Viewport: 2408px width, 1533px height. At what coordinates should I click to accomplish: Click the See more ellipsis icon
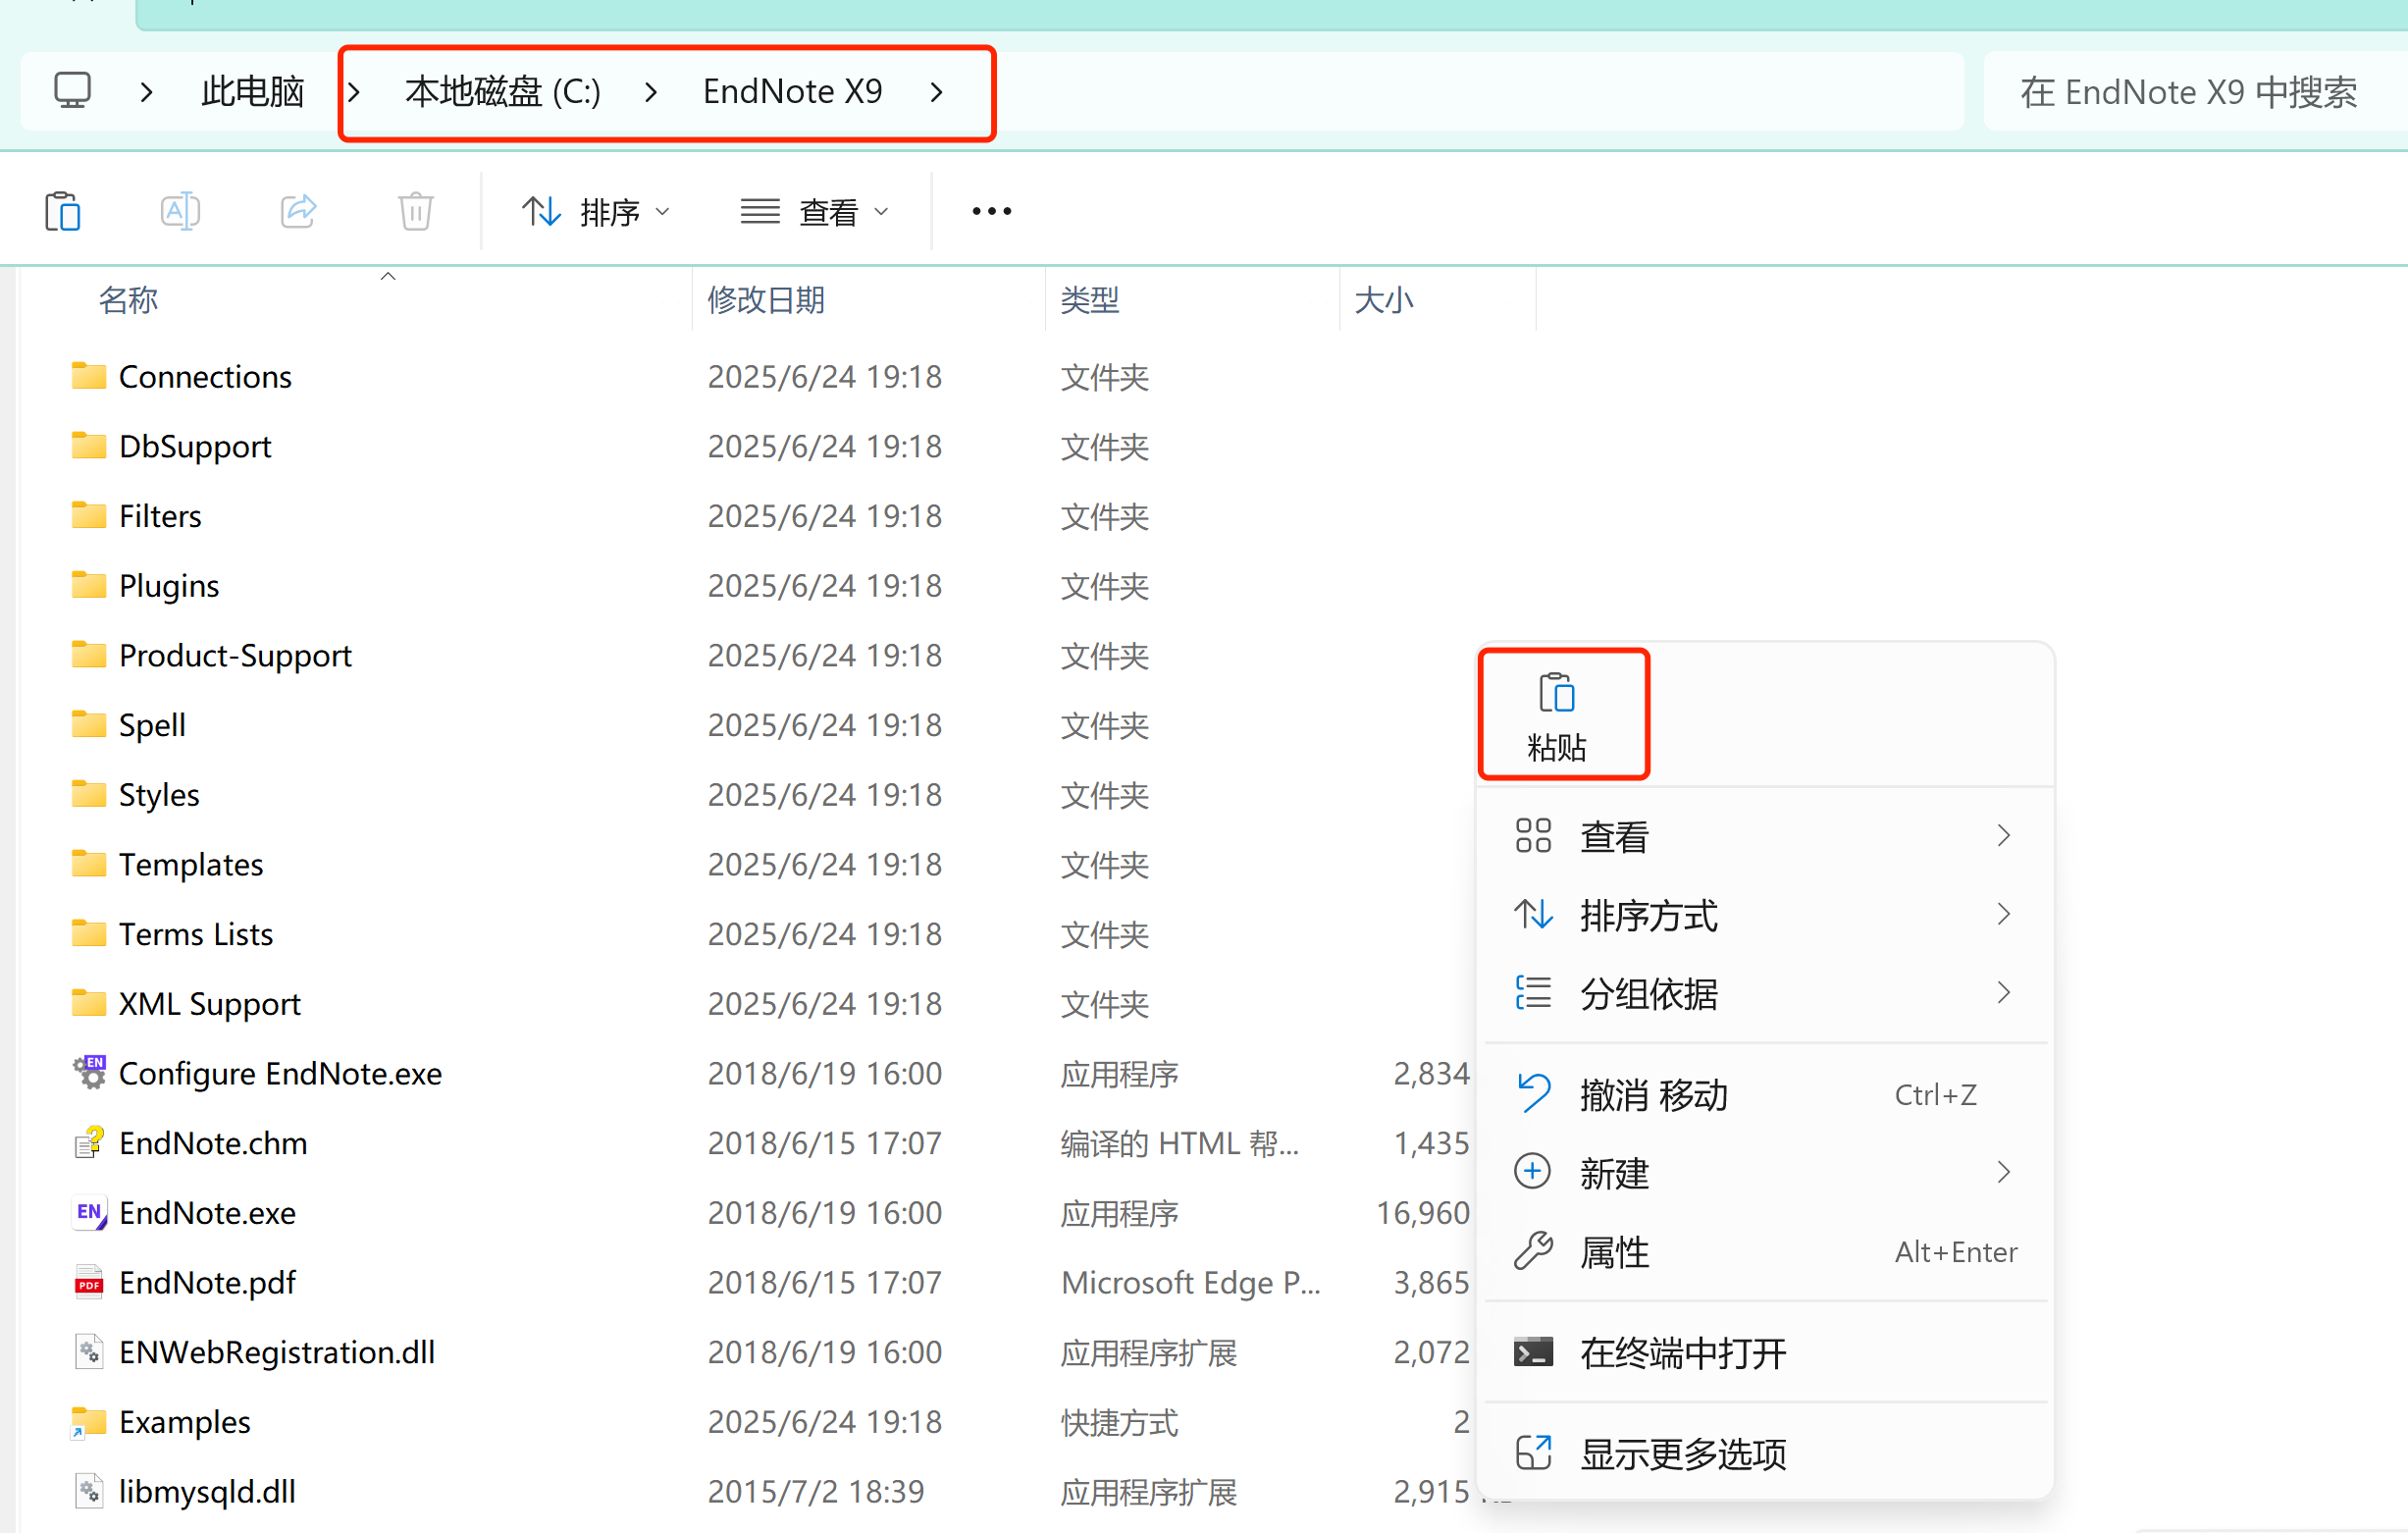(x=990, y=210)
